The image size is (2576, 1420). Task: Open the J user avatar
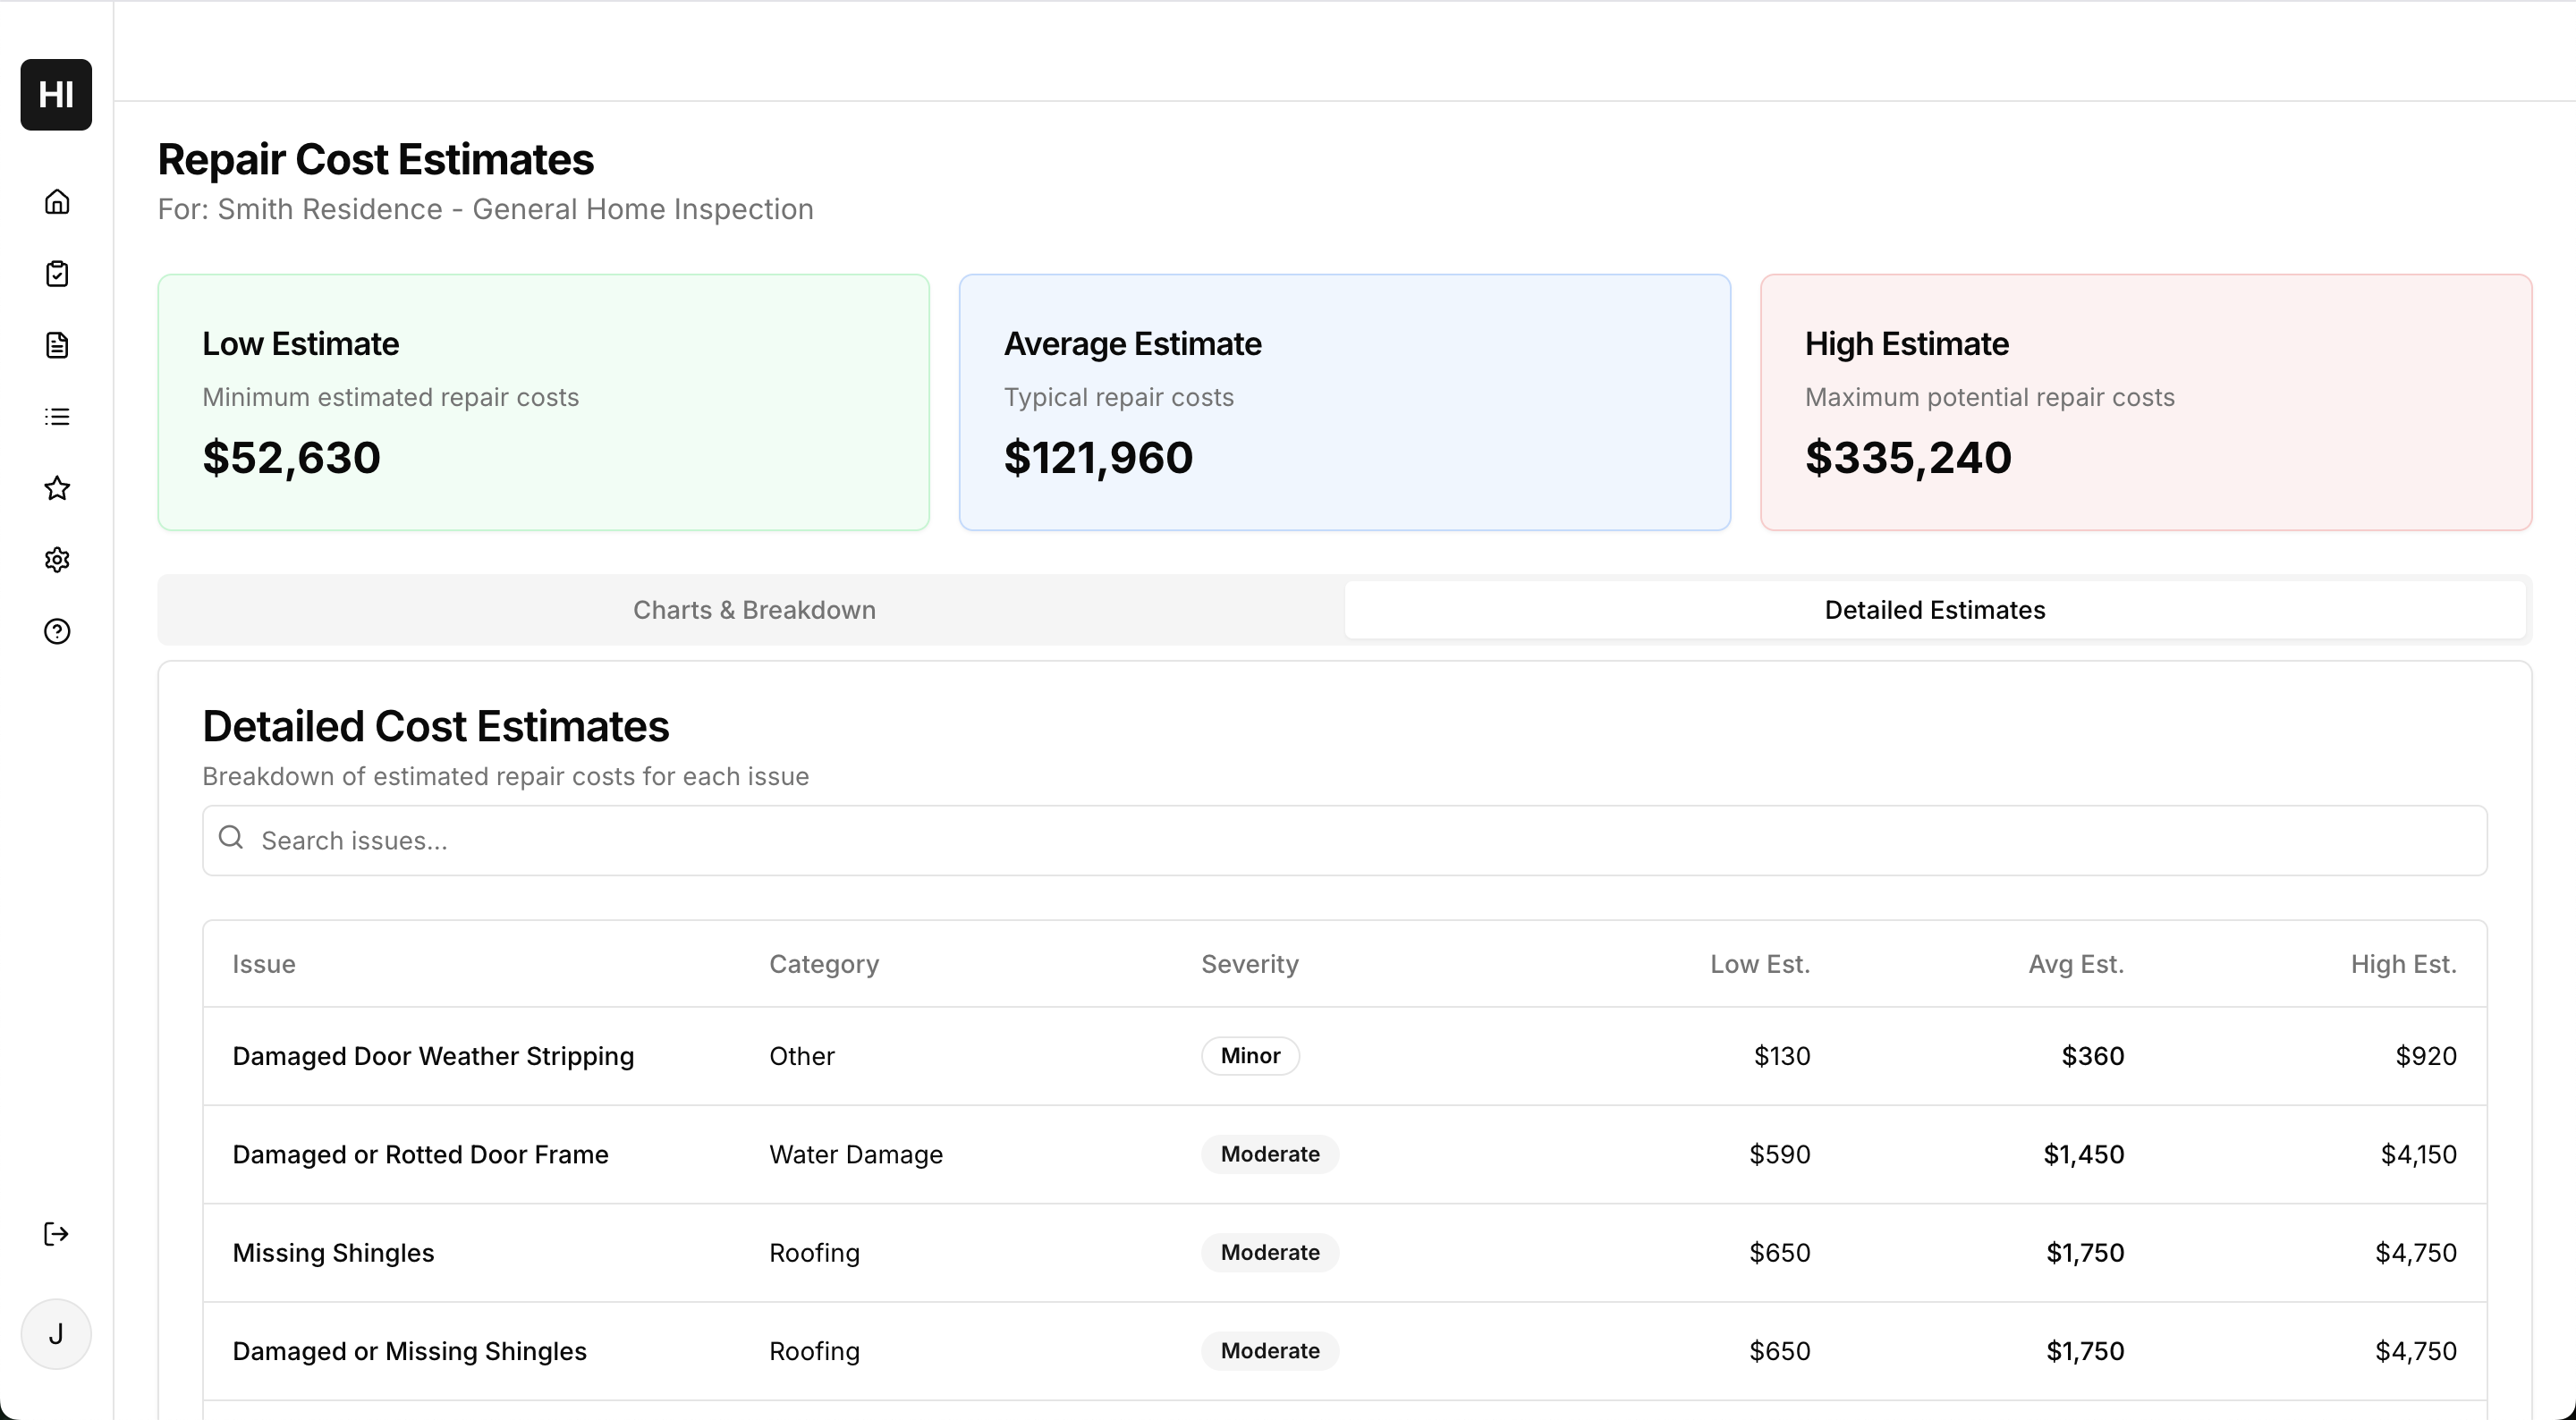pyautogui.click(x=56, y=1334)
